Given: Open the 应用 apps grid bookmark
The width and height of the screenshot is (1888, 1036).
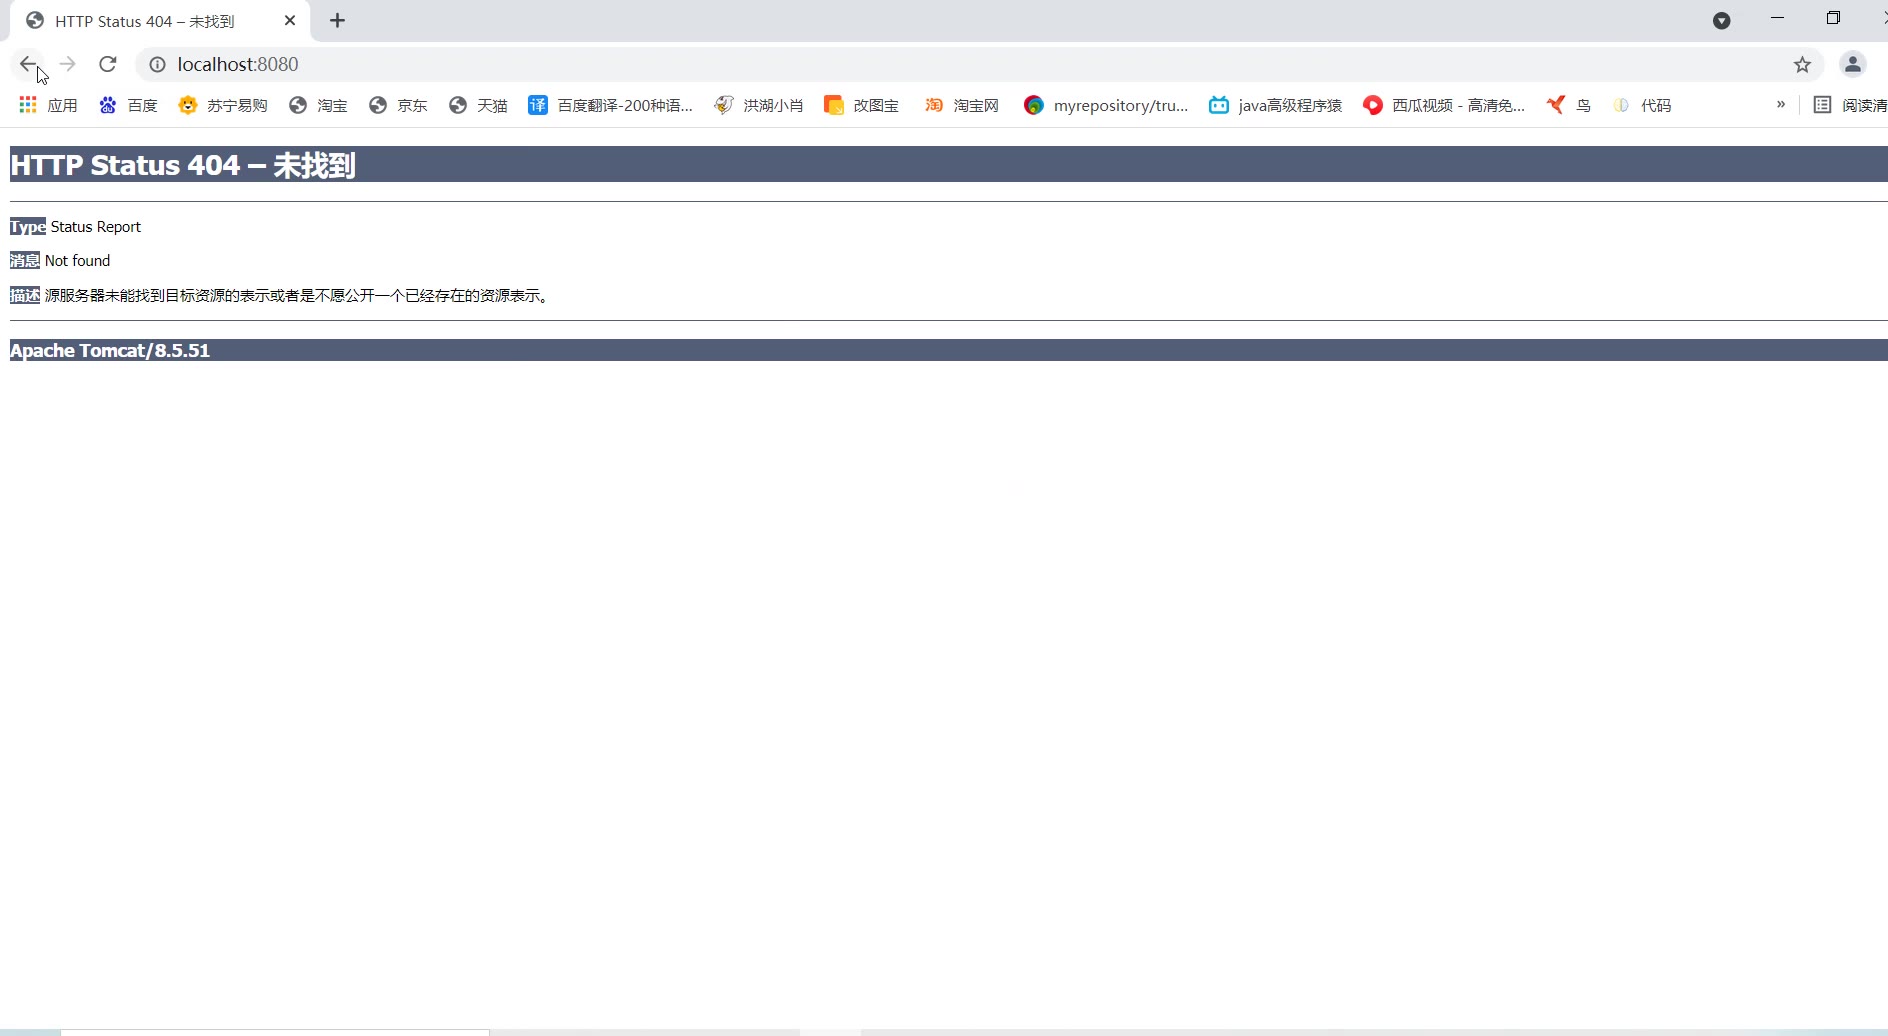Looking at the screenshot, I should [48, 105].
